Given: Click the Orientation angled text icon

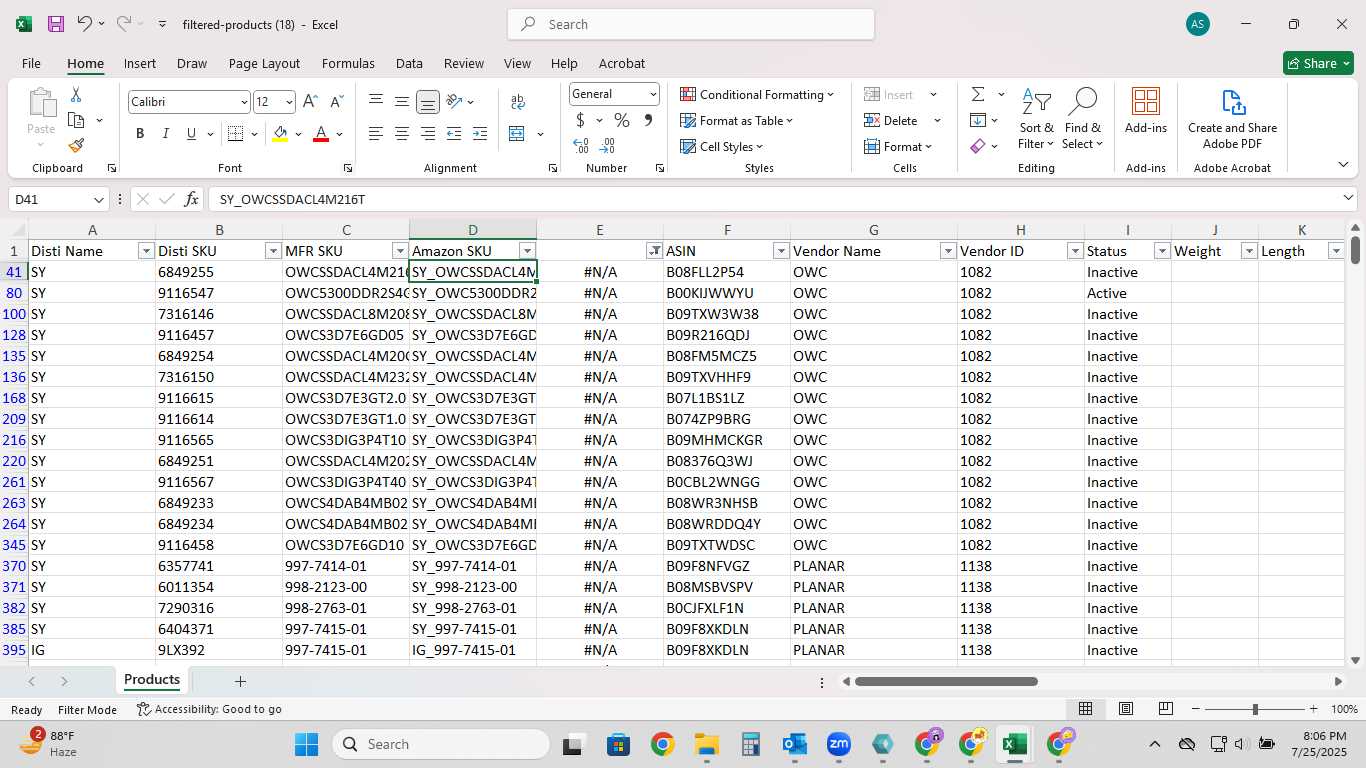Looking at the screenshot, I should [x=454, y=102].
